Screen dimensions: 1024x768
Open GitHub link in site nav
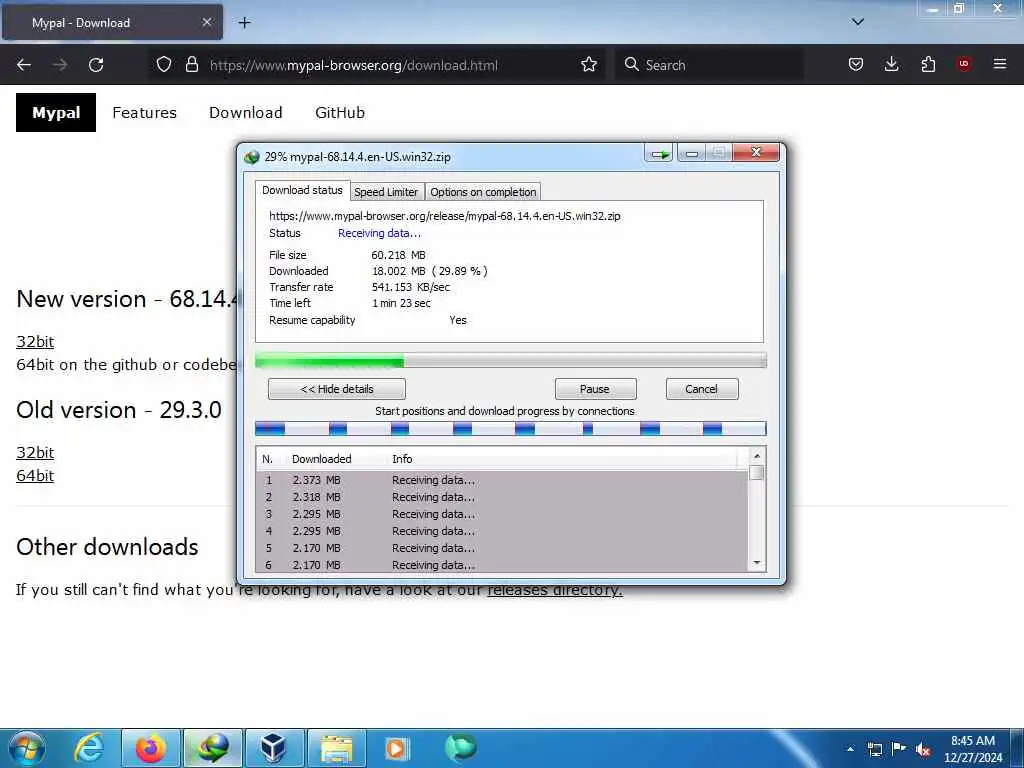[x=340, y=112]
